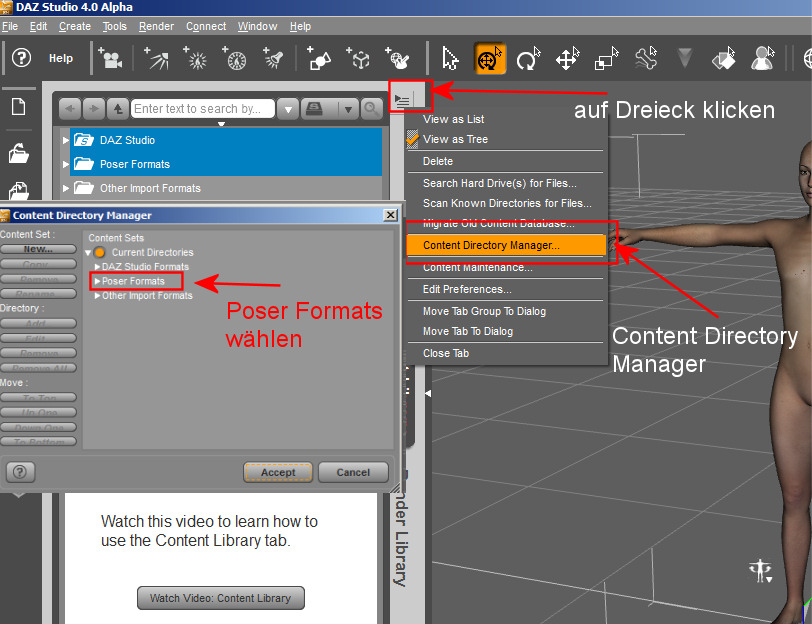812x624 pixels.
Task: Close the Content Directory Manager dialog
Action: [x=391, y=215]
